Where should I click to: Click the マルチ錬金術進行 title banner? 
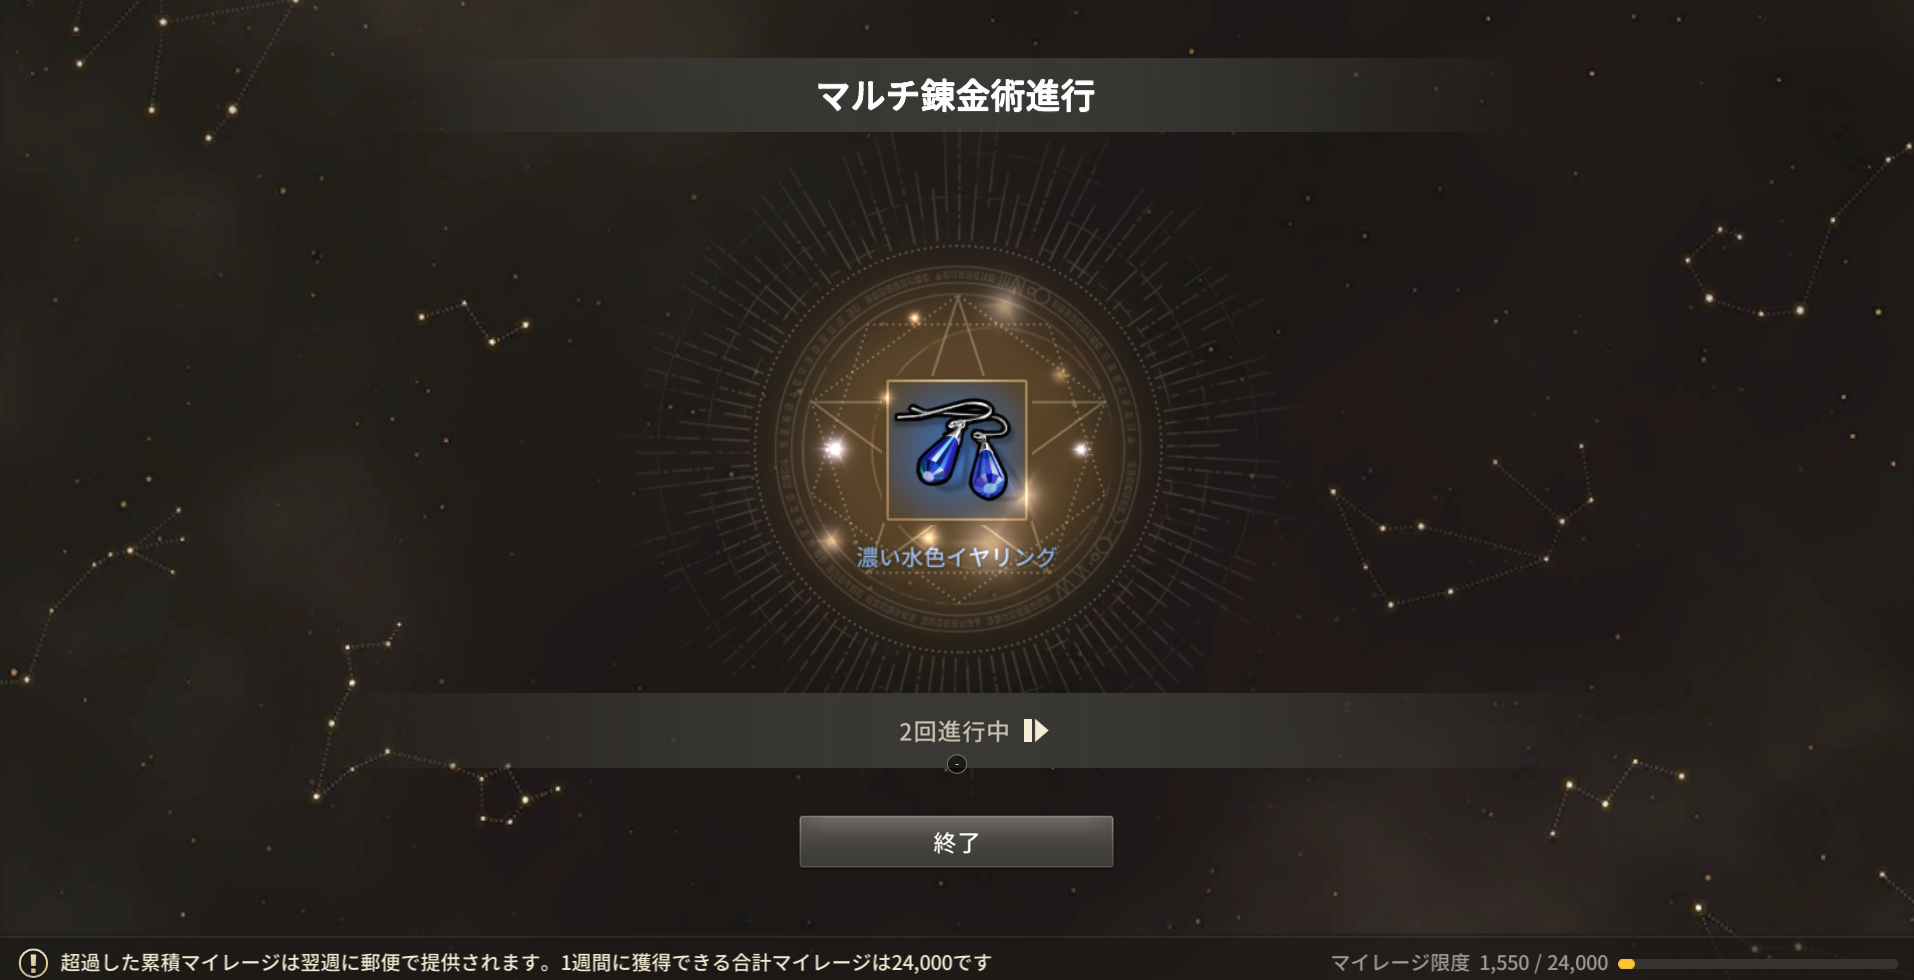tap(956, 95)
